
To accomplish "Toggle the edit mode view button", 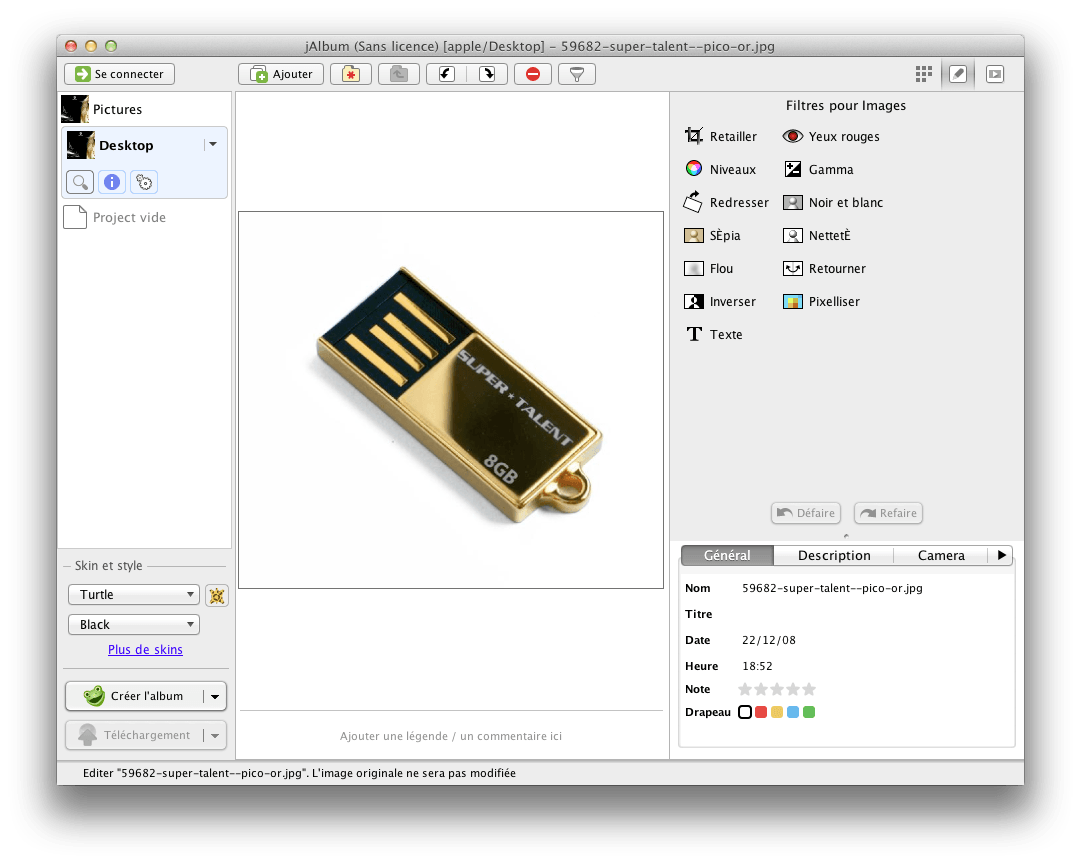I will tap(958, 74).
